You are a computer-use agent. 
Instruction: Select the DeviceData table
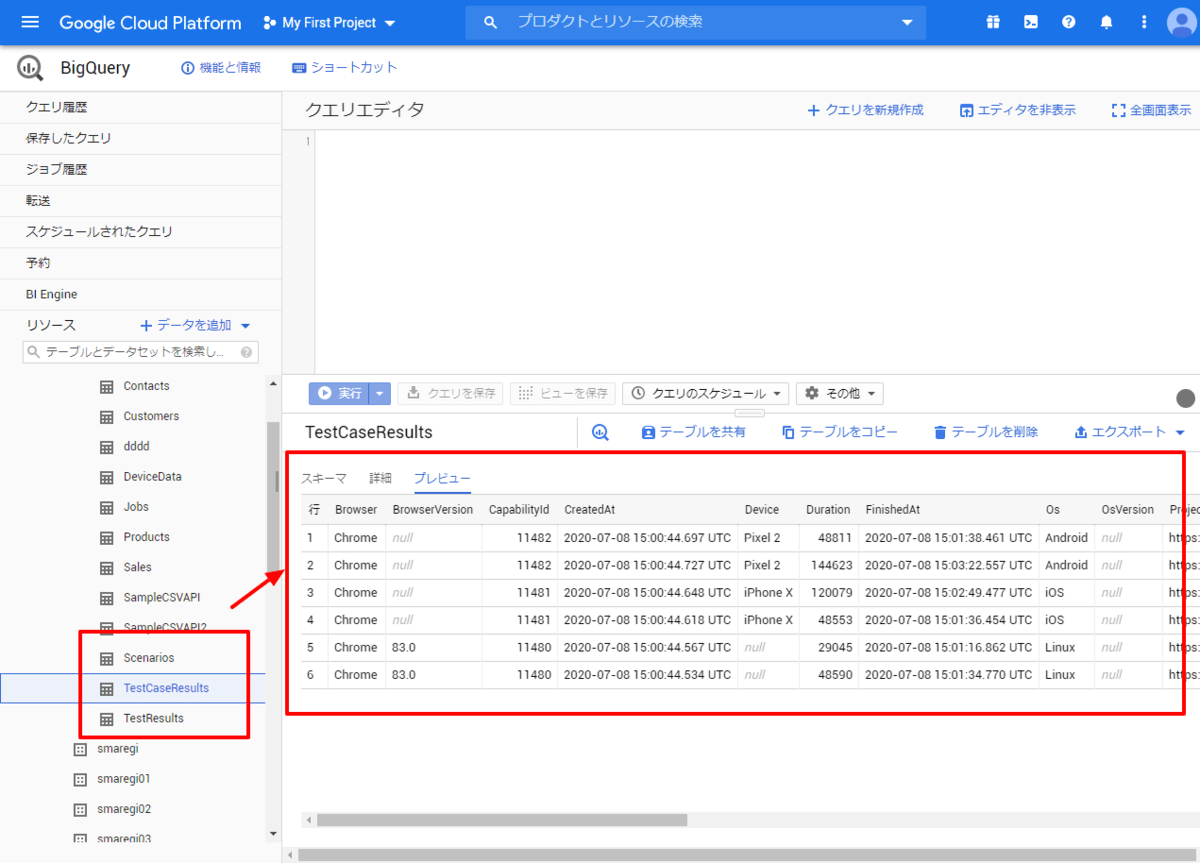152,477
